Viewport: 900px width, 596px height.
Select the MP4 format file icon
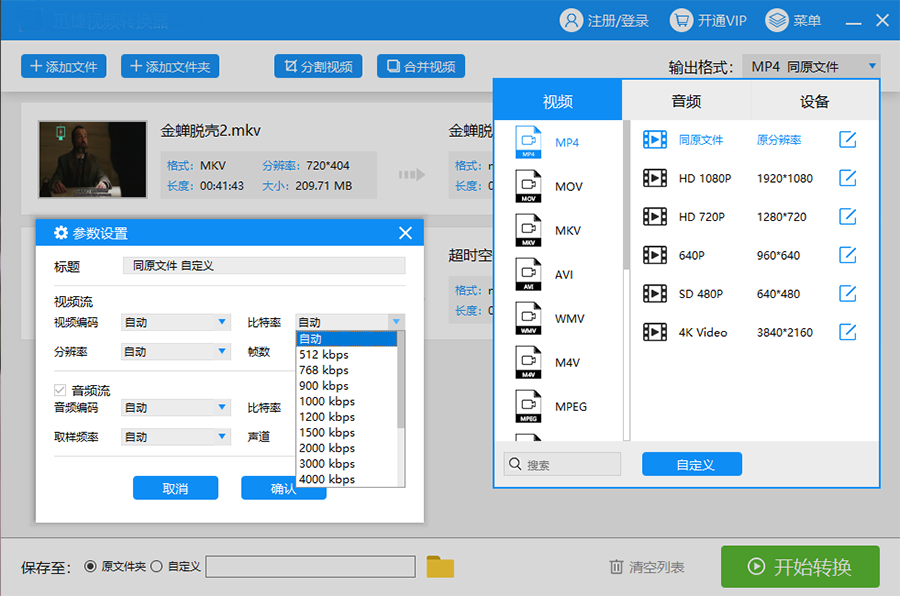pyautogui.click(x=528, y=142)
